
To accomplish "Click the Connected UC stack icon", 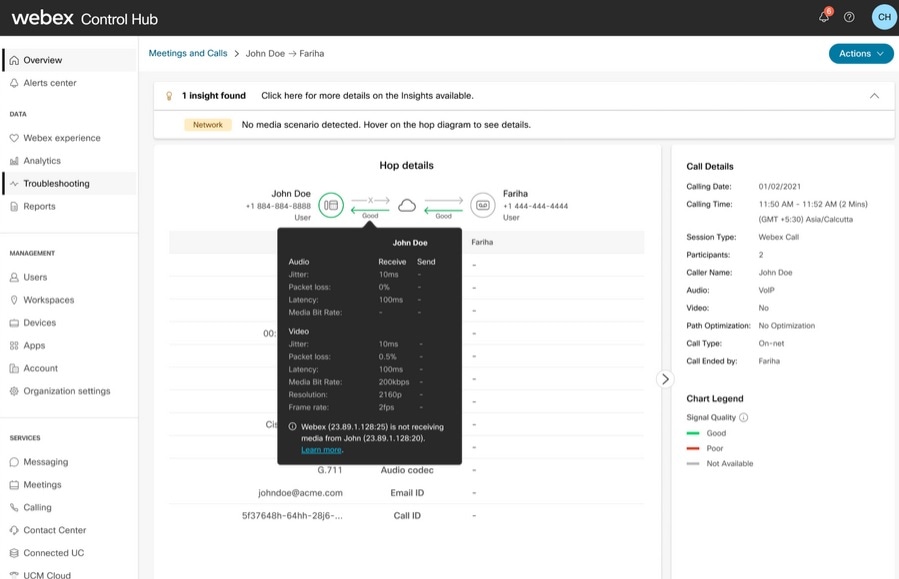I will [14, 553].
